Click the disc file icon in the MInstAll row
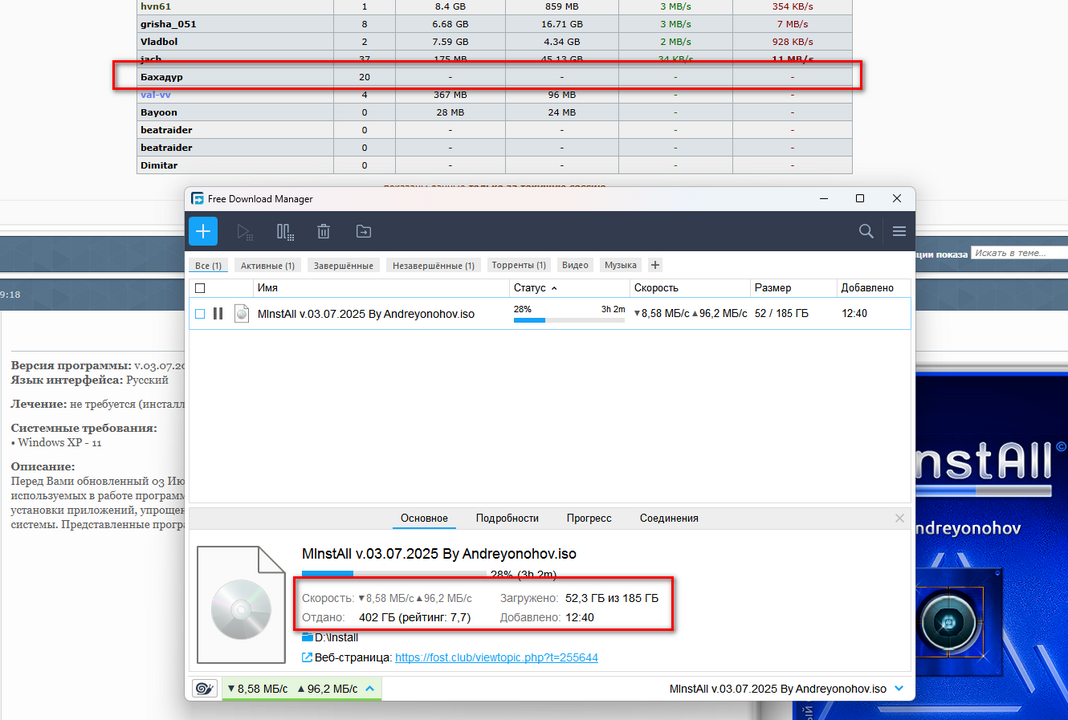 [x=241, y=313]
